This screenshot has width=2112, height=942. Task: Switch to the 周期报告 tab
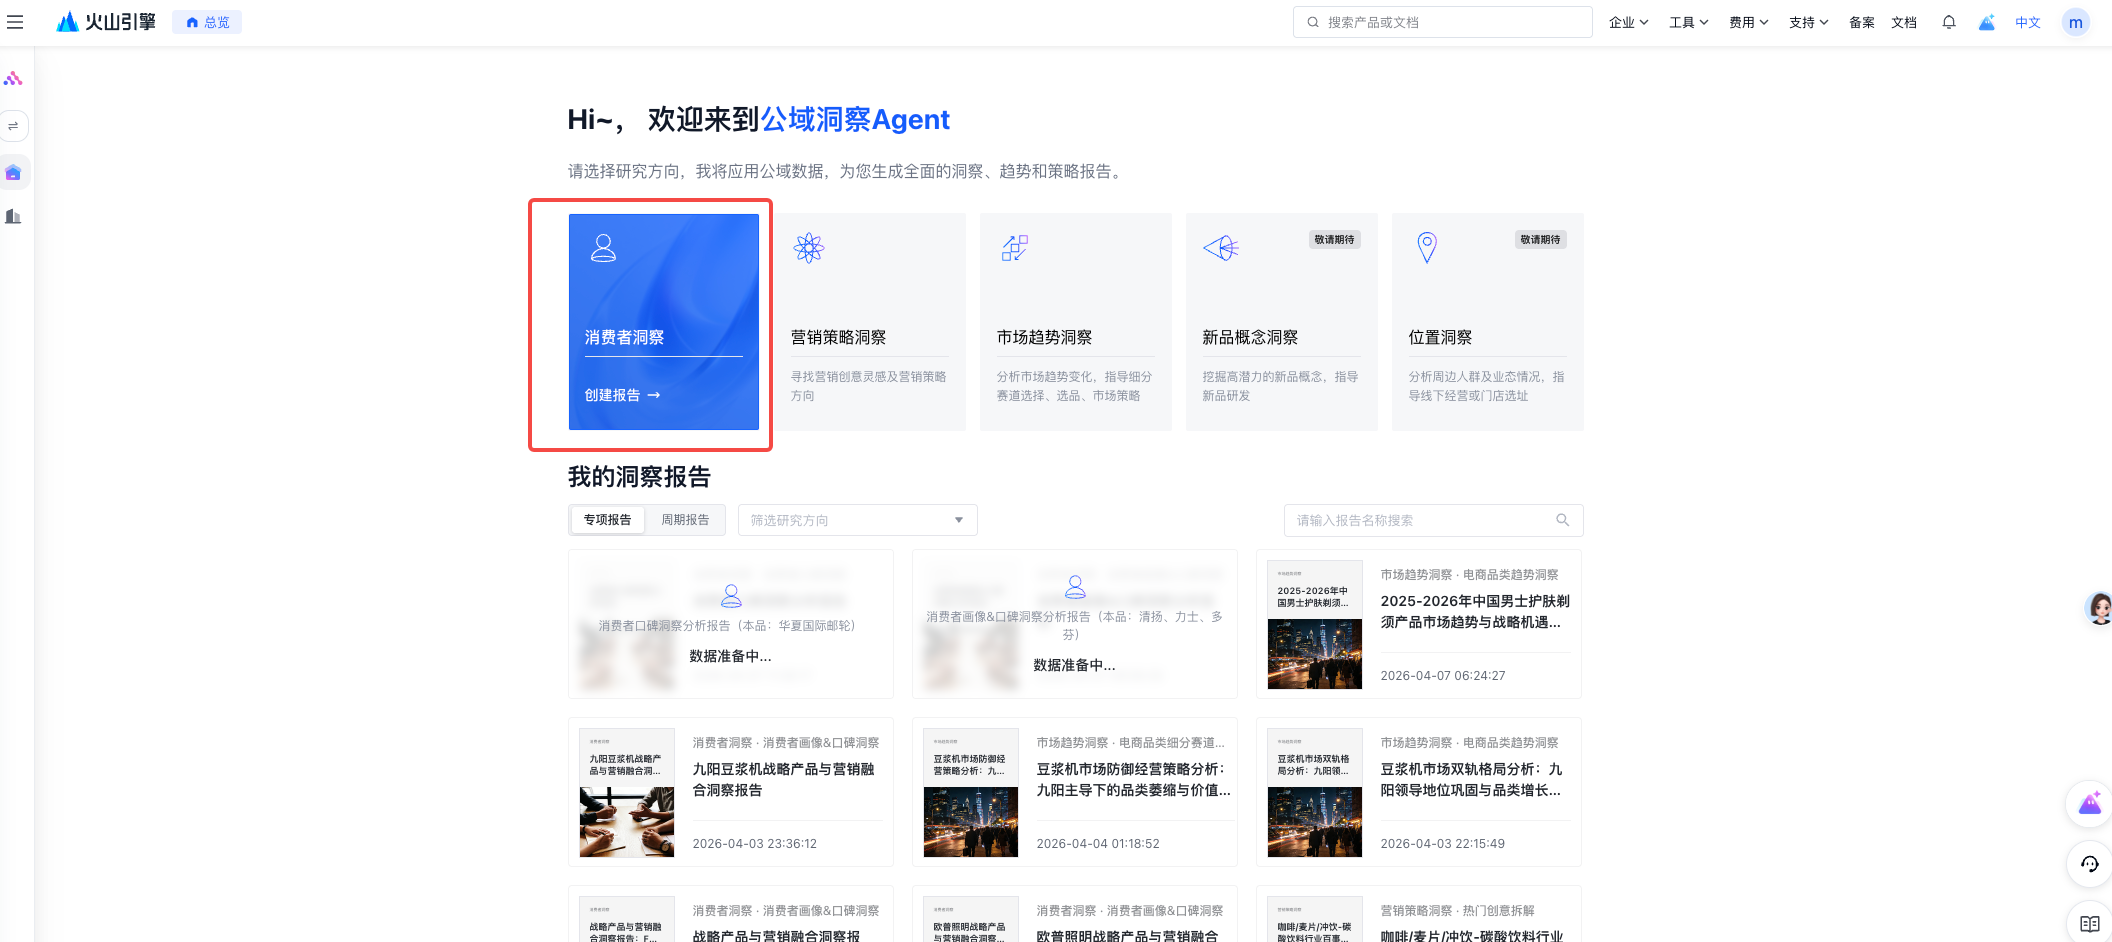(x=685, y=520)
